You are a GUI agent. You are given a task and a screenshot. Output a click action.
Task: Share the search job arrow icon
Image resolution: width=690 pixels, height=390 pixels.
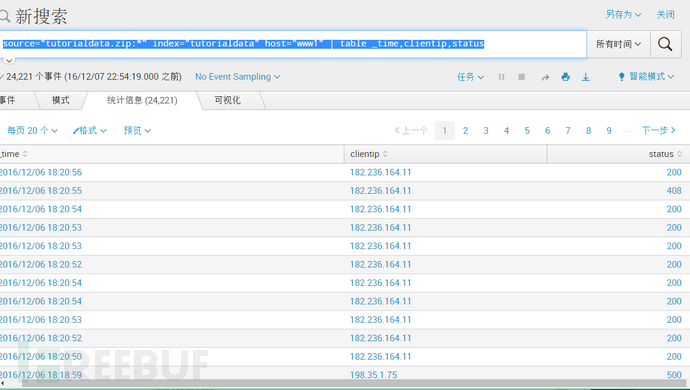coord(545,77)
